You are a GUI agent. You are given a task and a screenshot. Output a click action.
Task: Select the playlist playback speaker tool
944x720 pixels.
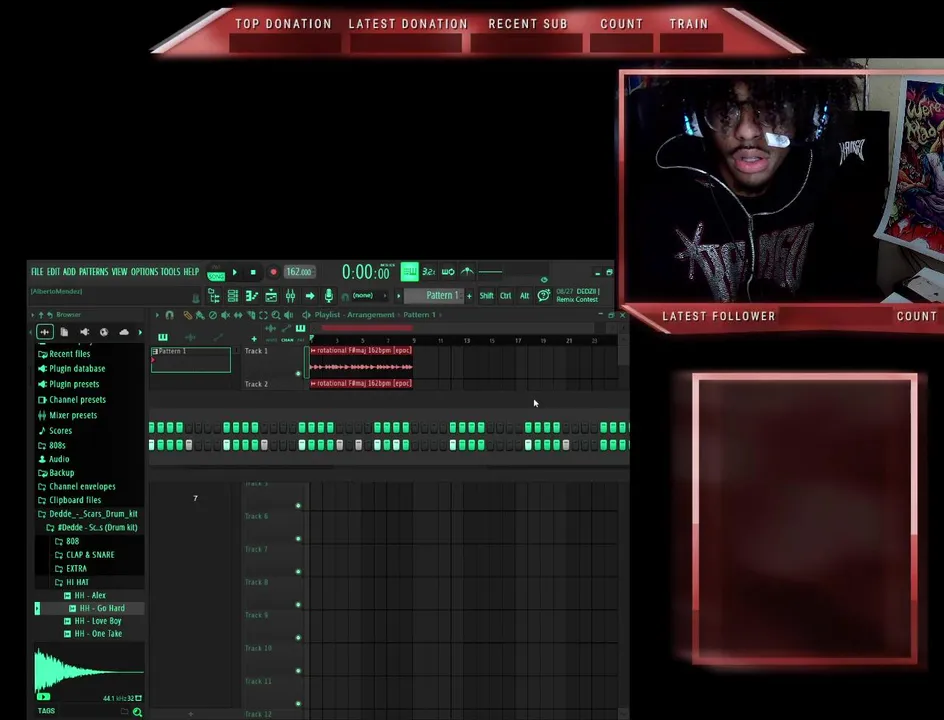pyautogui.click(x=288, y=315)
